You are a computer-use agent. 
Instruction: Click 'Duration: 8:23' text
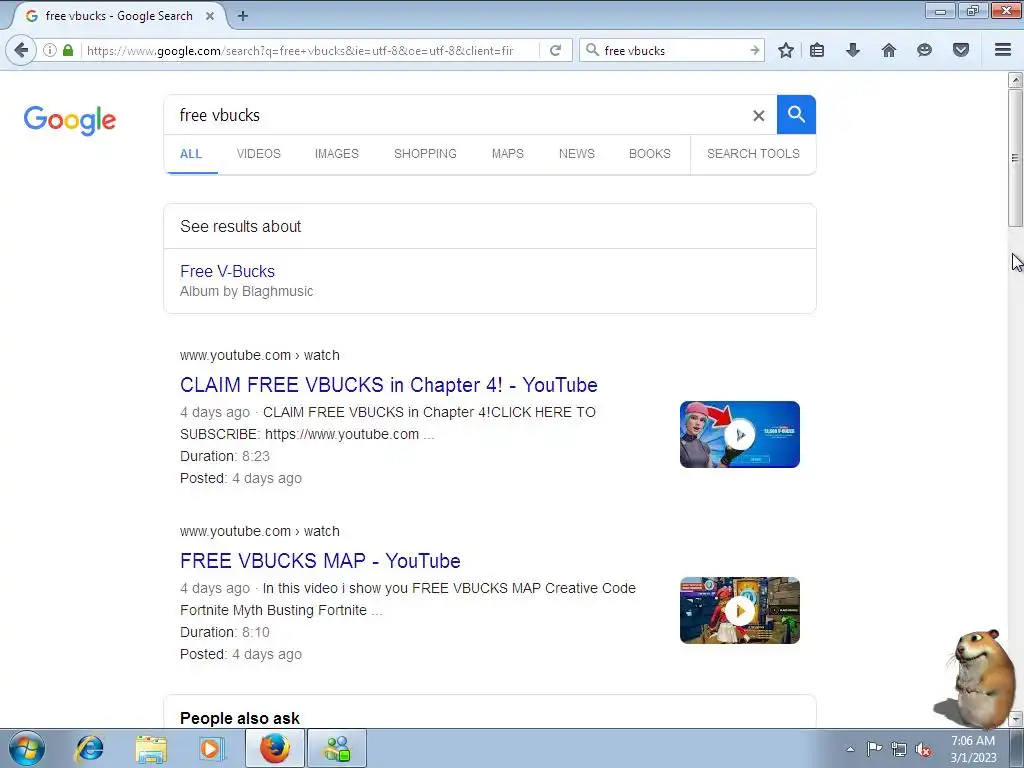point(225,456)
